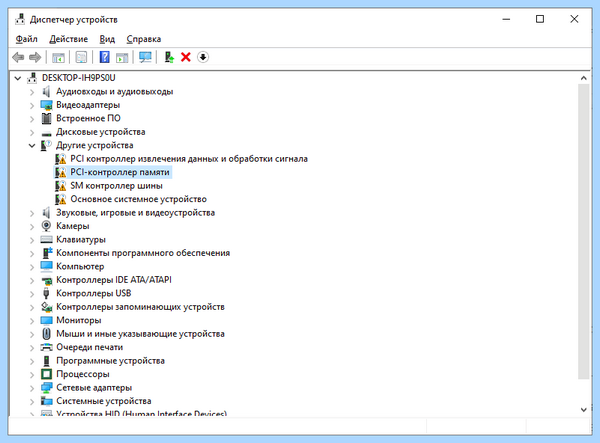Expand Аудиовходы и аудиовыходы category
The height and width of the screenshot is (443, 600).
[32, 92]
